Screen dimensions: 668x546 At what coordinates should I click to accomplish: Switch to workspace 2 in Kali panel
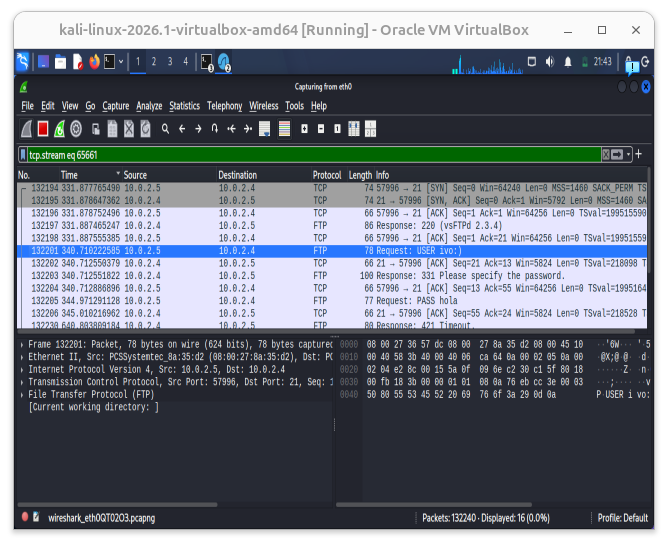pyautogui.click(x=154, y=62)
